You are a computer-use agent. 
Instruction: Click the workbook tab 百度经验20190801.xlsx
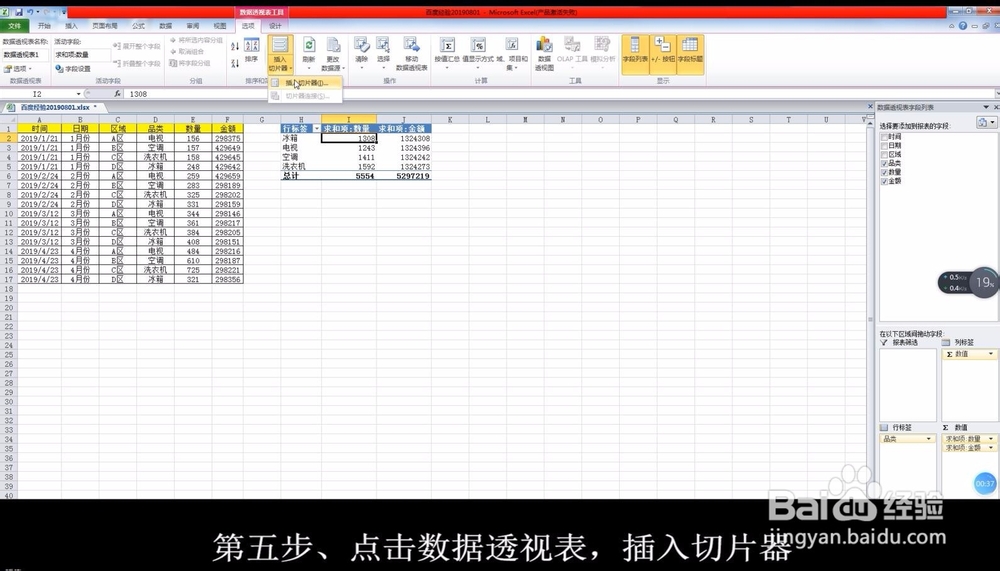click(x=54, y=107)
